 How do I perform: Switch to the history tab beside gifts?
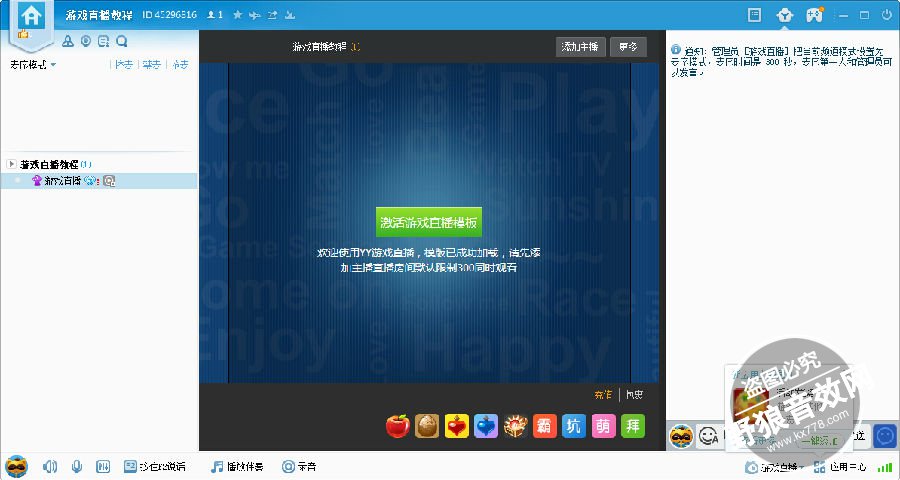(634, 394)
